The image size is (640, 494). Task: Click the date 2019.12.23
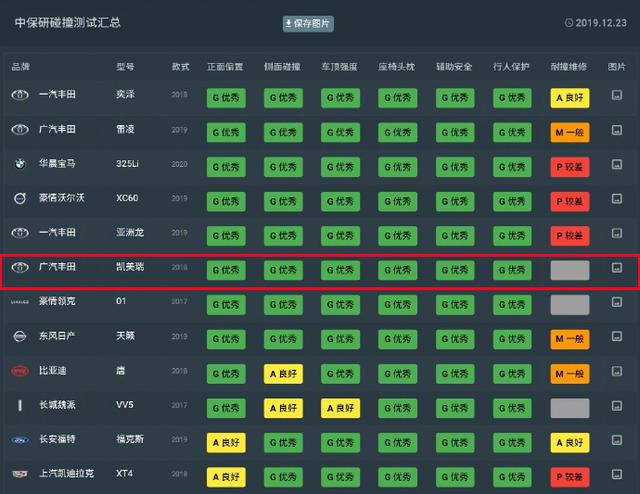601,23
